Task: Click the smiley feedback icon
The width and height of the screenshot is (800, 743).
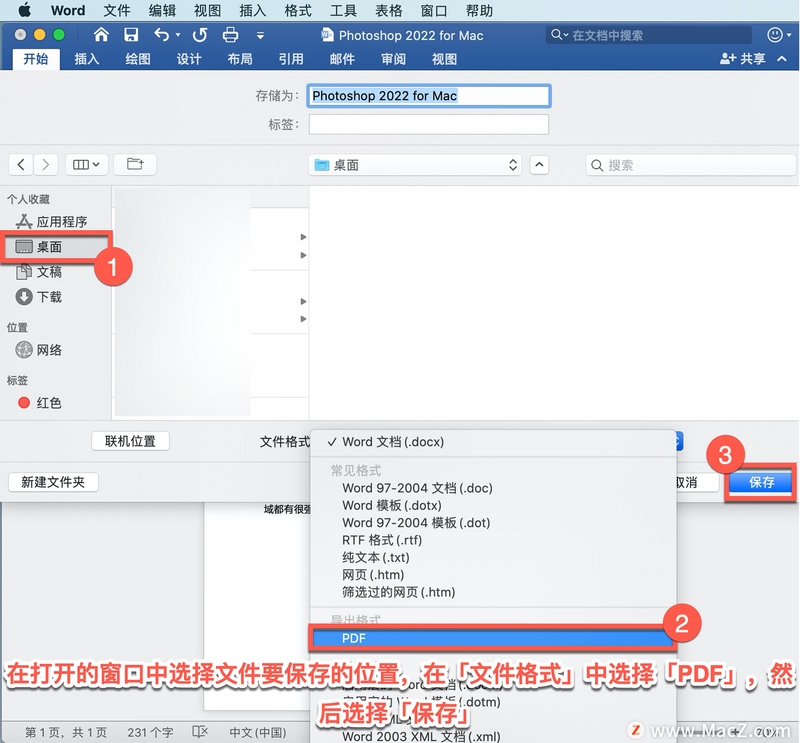Action: (775, 35)
